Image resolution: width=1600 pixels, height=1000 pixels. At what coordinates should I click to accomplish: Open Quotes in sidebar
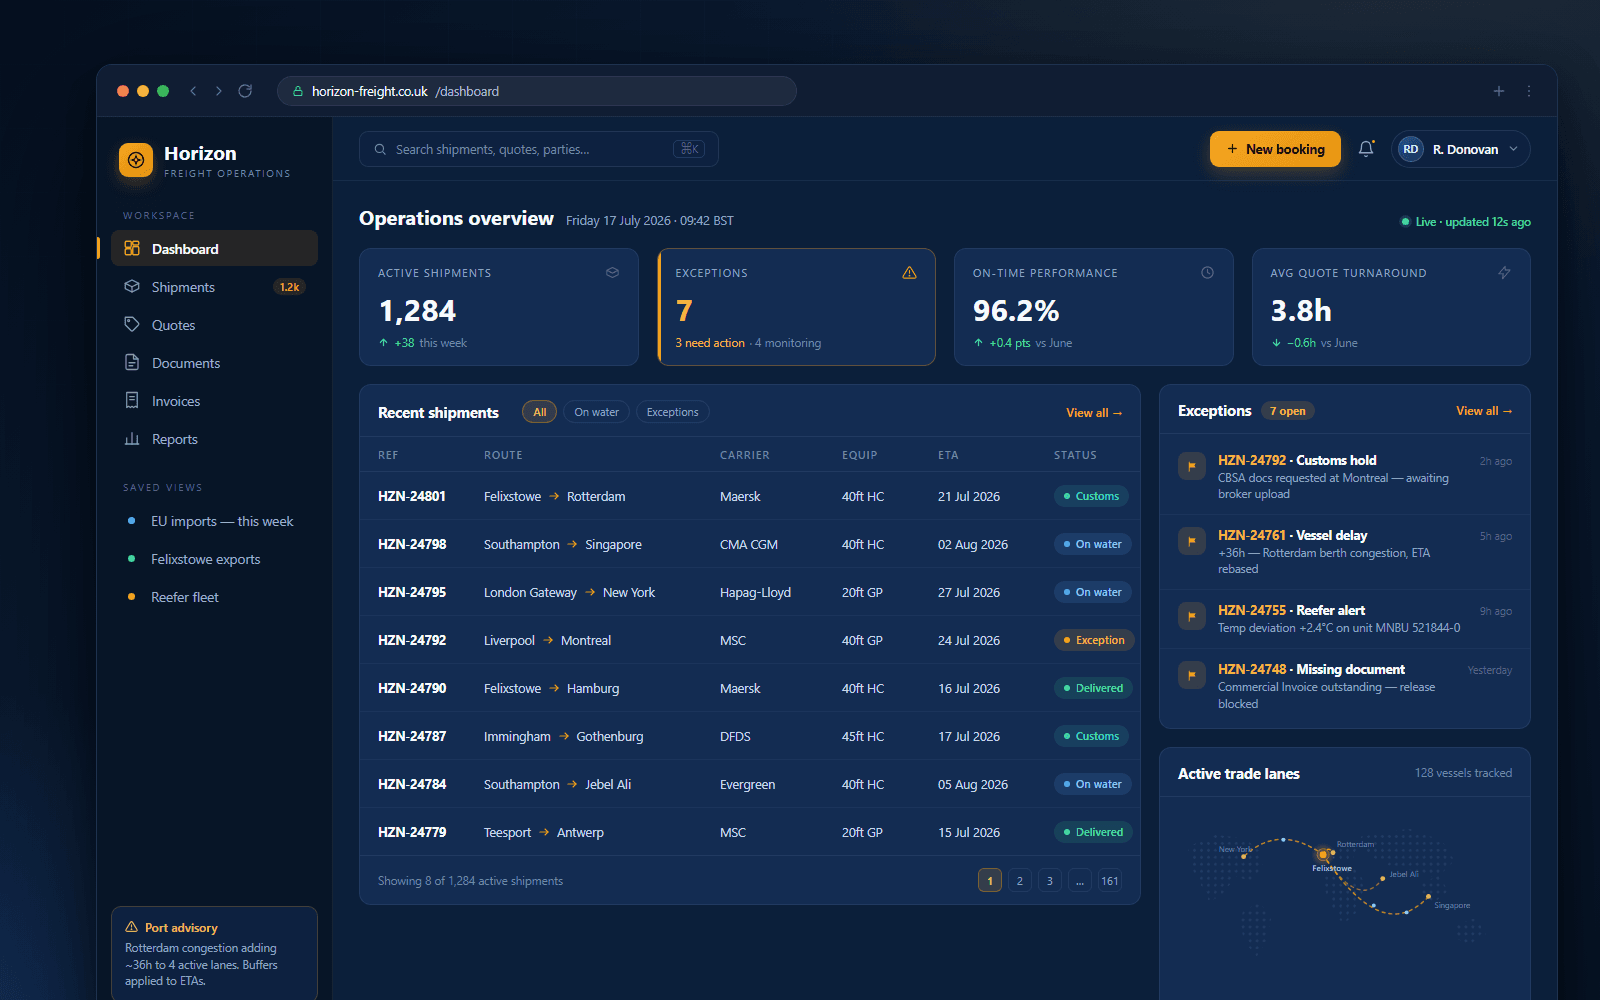214,325
